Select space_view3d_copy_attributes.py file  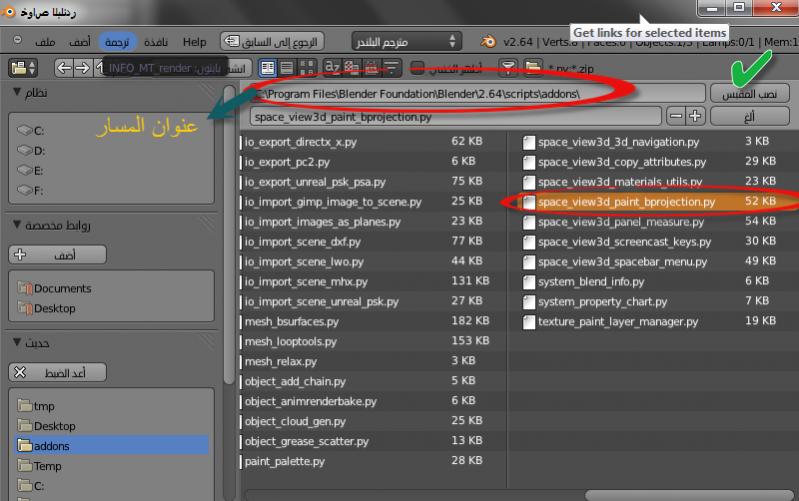(x=622, y=162)
